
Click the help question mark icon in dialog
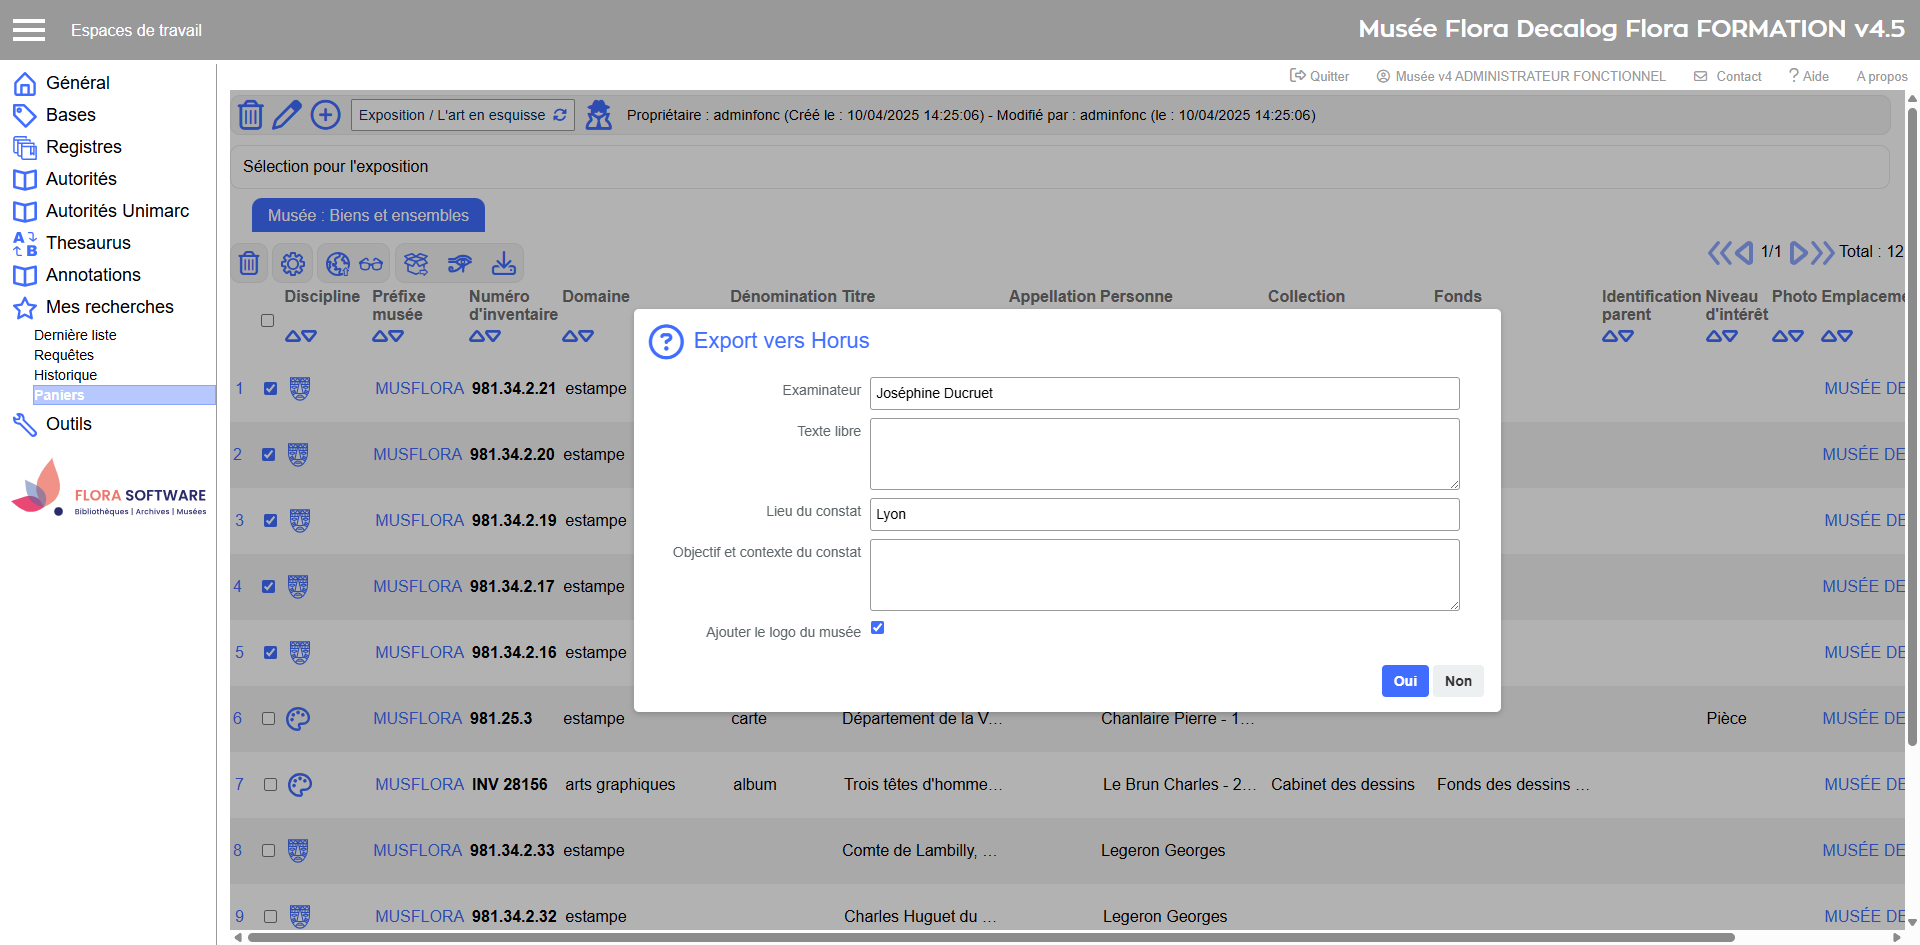[x=666, y=342]
